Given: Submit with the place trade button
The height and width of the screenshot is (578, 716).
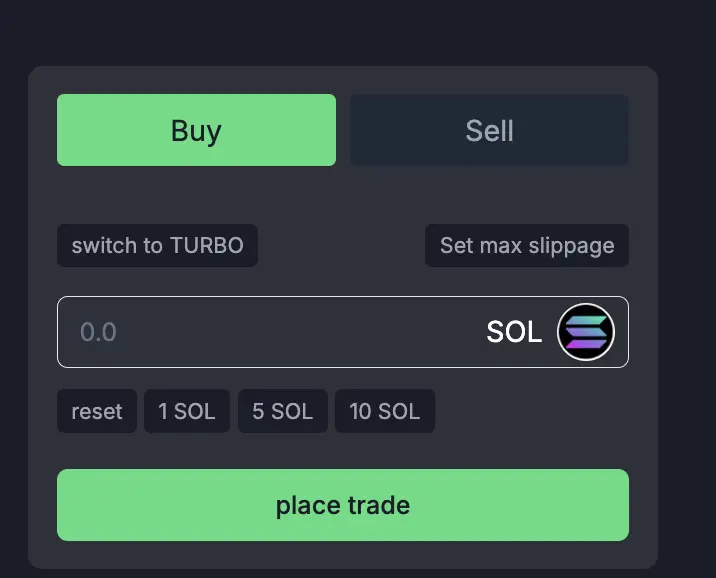Looking at the screenshot, I should click(x=343, y=505).
